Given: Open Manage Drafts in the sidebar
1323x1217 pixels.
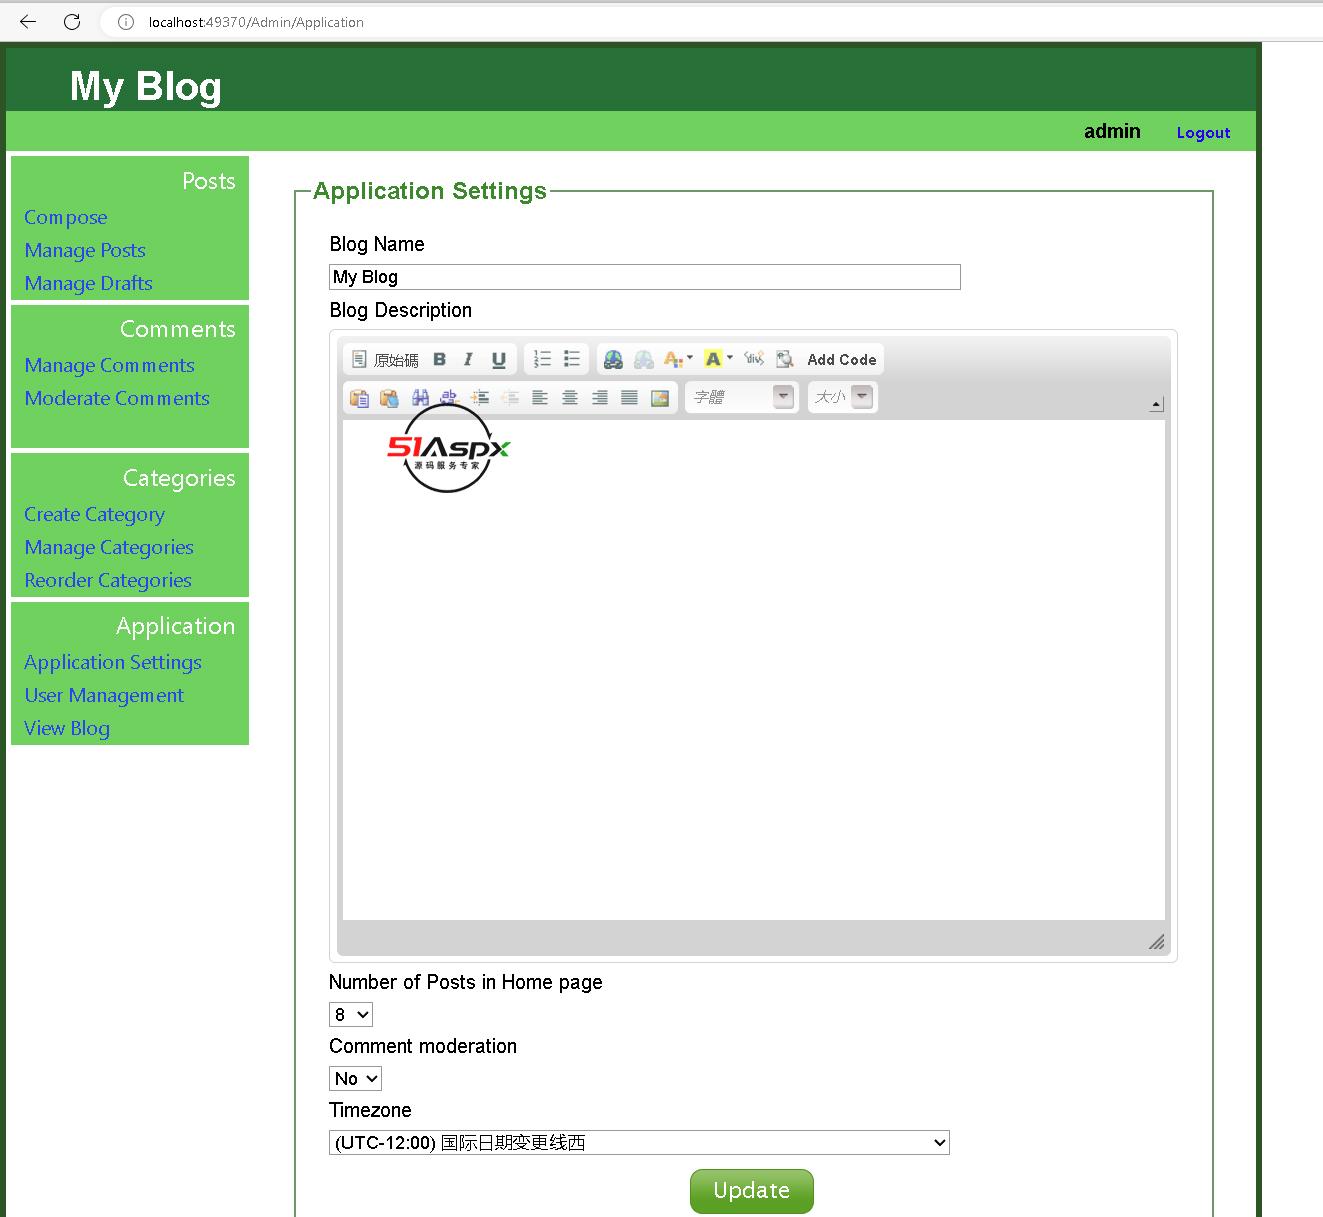Looking at the screenshot, I should 89,283.
